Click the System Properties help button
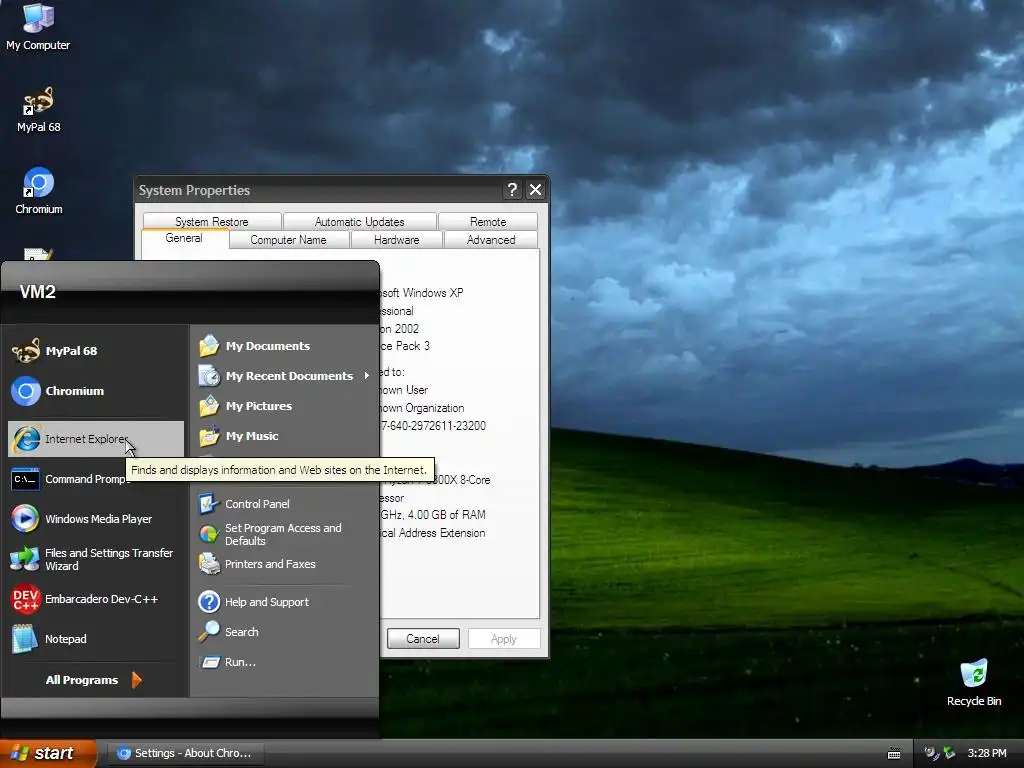 (513, 190)
